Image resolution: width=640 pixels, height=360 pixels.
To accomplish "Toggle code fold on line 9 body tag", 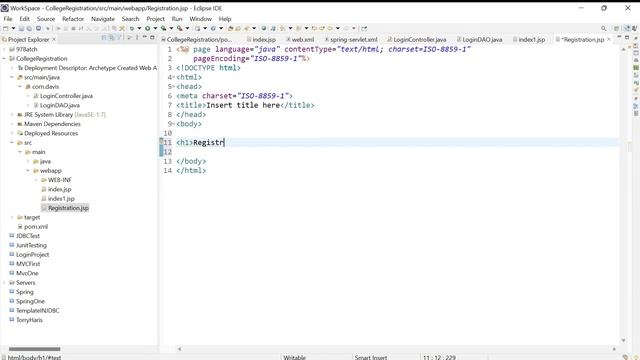I will pyautogui.click(x=174, y=124).
